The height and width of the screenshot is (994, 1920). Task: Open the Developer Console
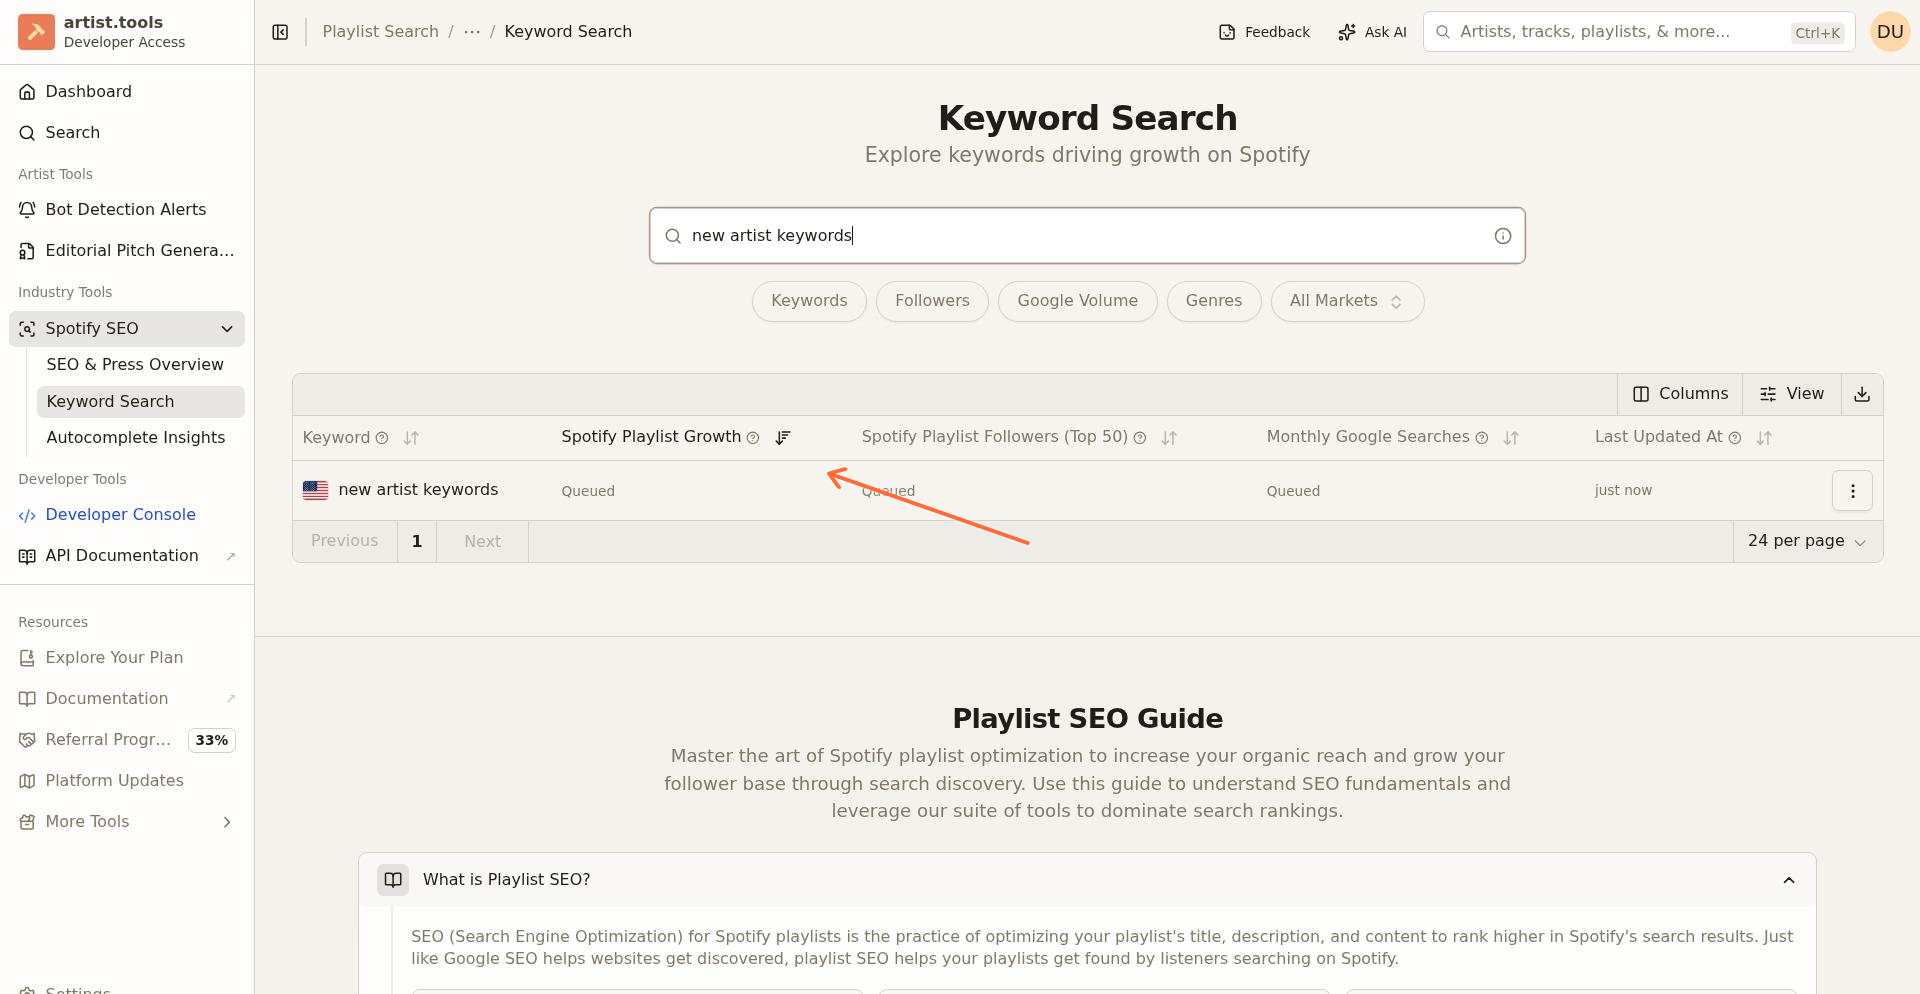[120, 514]
